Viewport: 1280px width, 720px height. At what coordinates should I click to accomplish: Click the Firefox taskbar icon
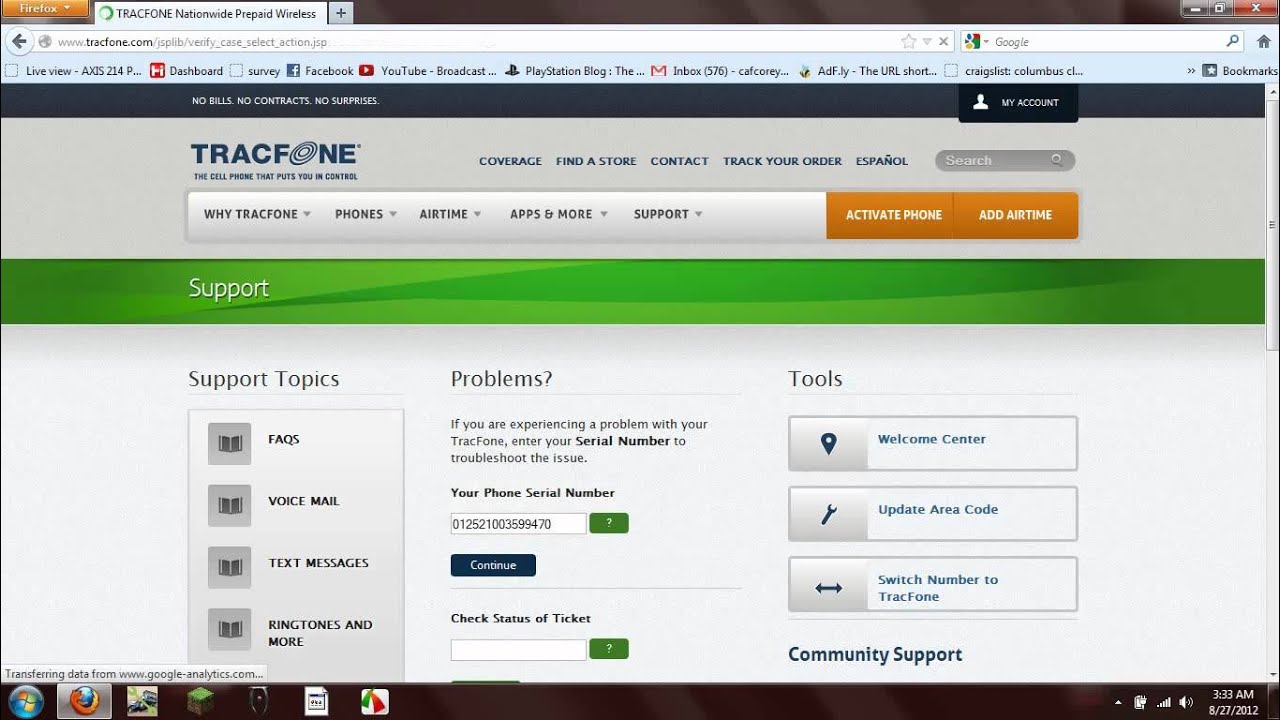[84, 702]
